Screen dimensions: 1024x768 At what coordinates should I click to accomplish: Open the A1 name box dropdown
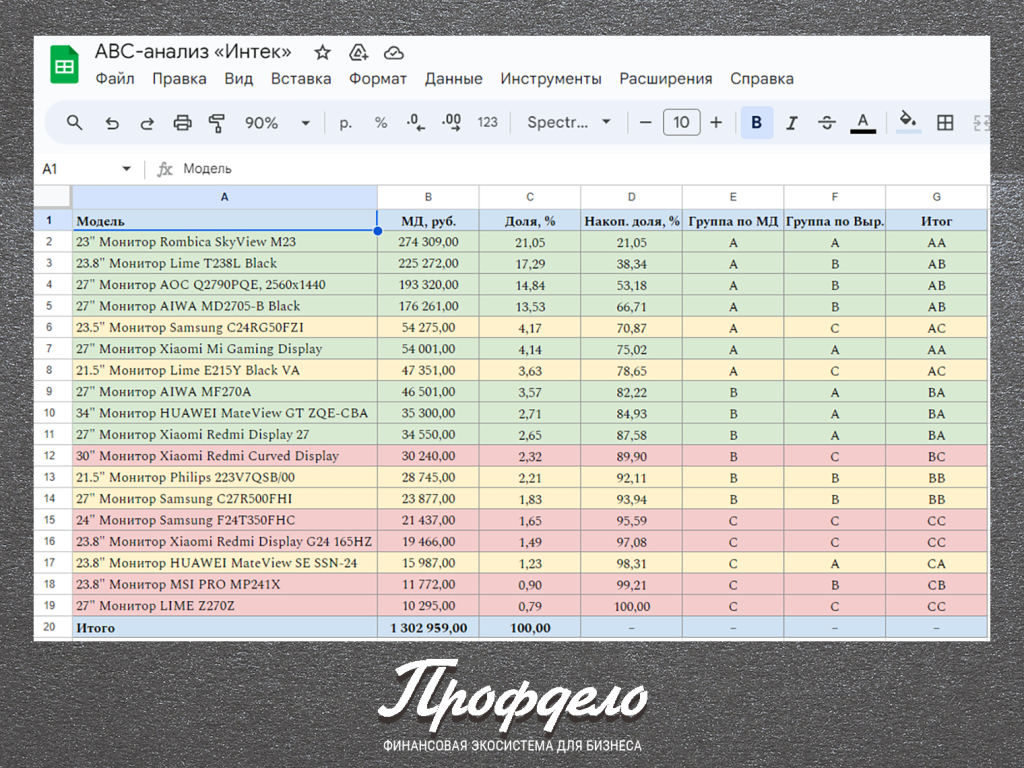tap(126, 169)
